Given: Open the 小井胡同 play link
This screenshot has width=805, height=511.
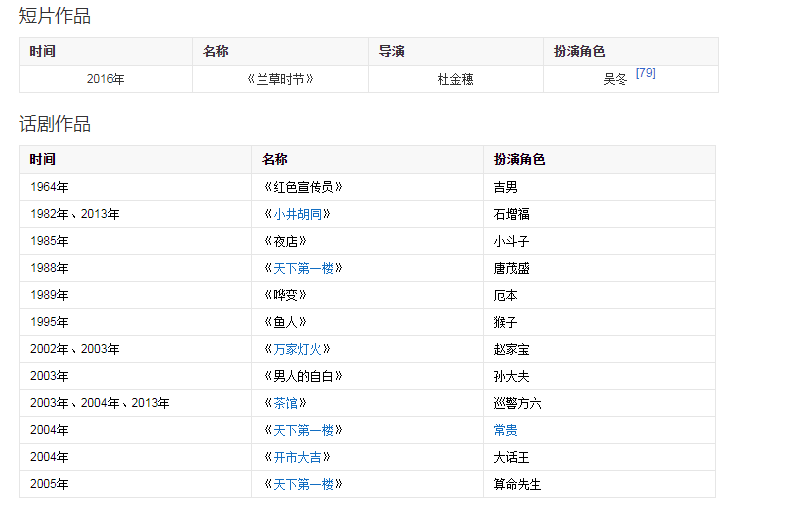Looking at the screenshot, I should [x=301, y=214].
